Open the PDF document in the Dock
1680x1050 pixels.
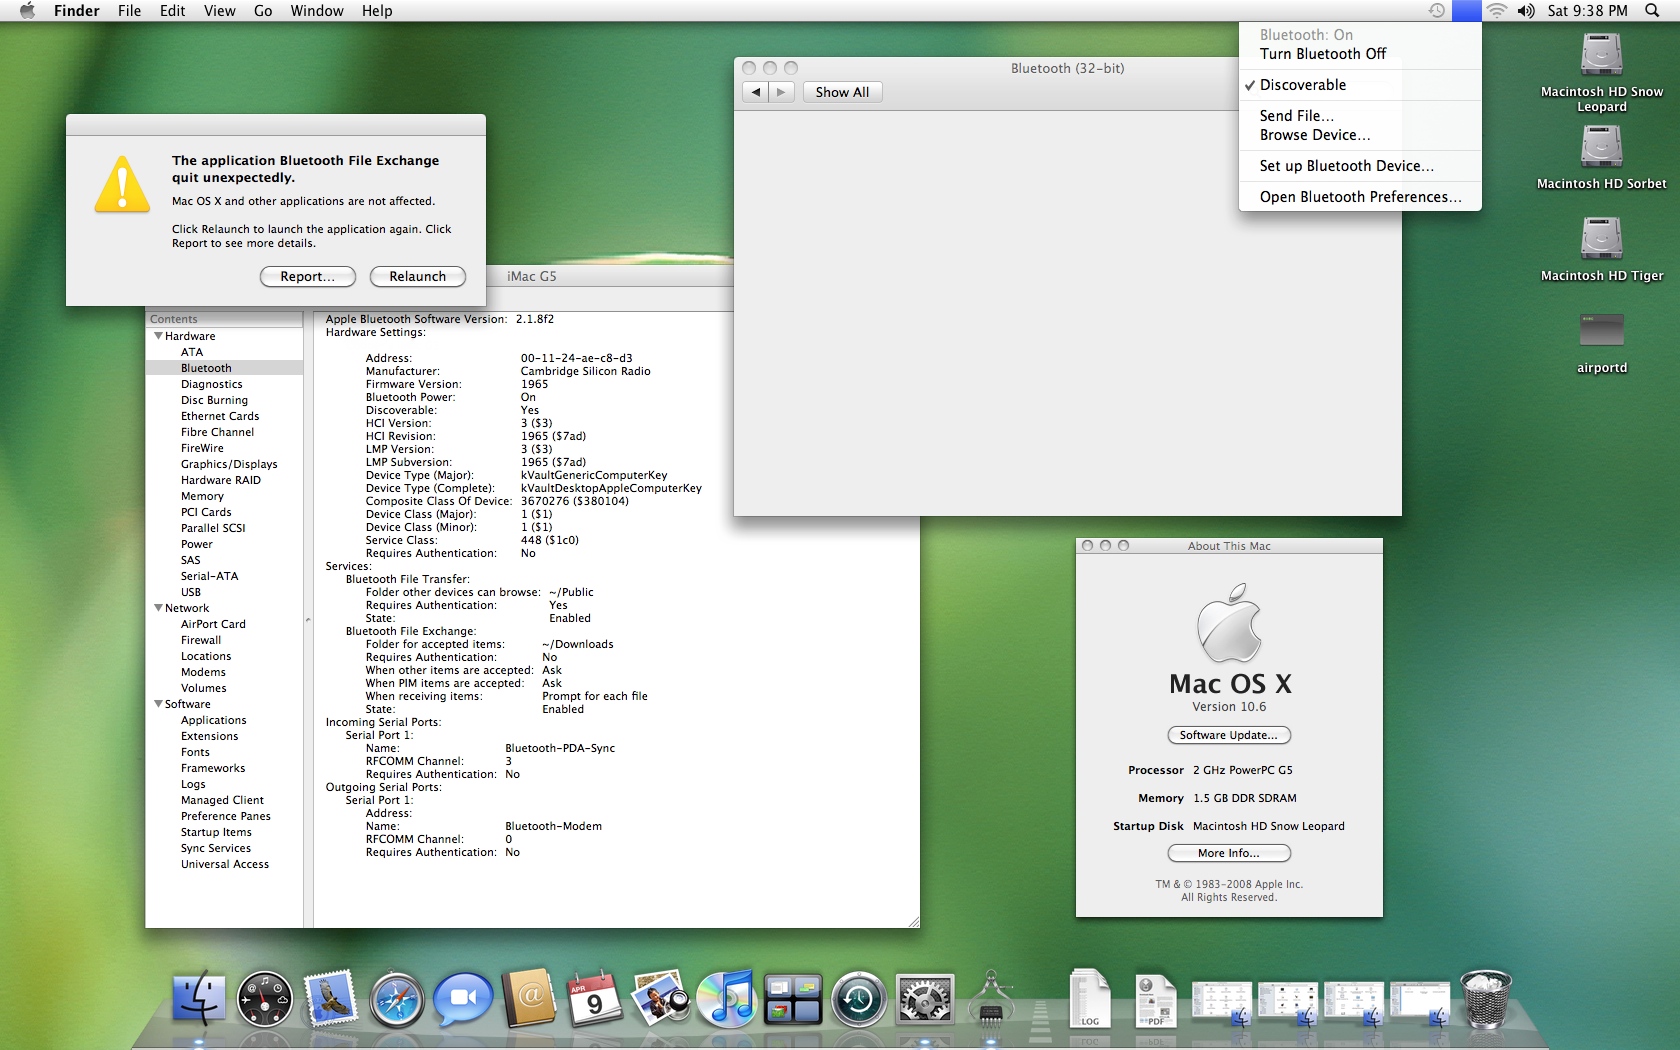(x=1156, y=1001)
